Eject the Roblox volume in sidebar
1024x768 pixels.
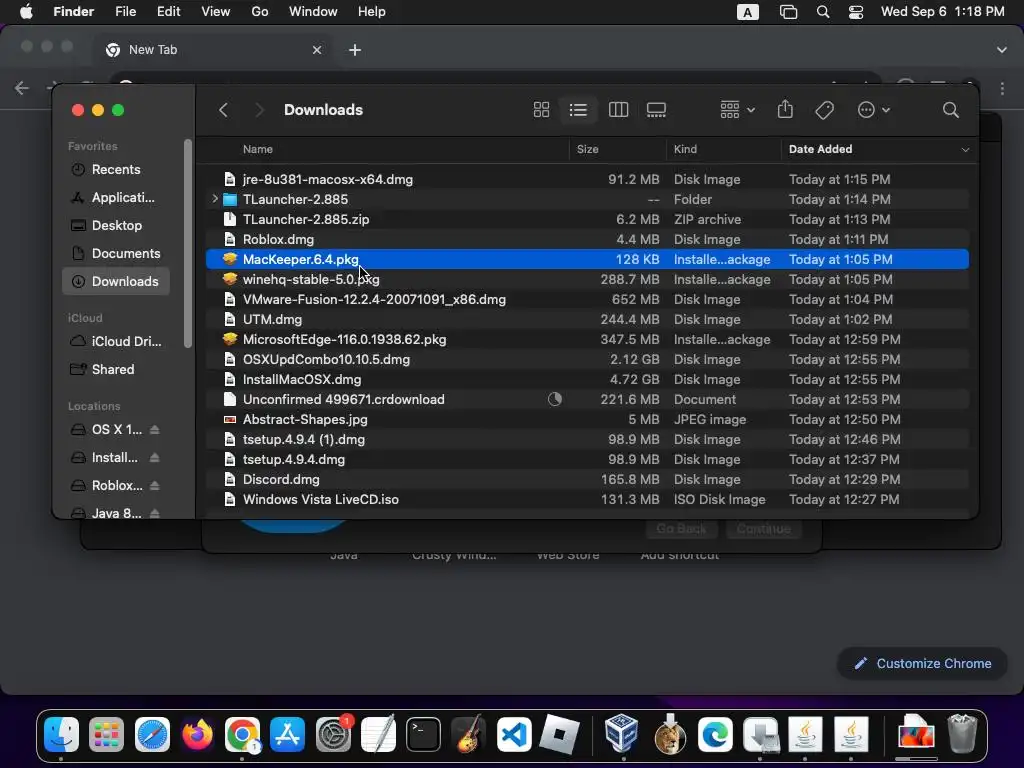click(x=154, y=486)
